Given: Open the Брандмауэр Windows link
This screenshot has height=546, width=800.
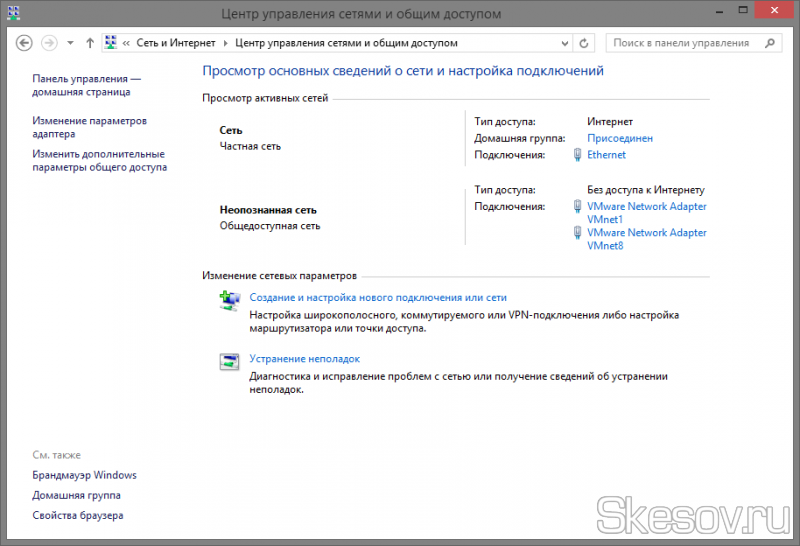Looking at the screenshot, I should (84, 475).
